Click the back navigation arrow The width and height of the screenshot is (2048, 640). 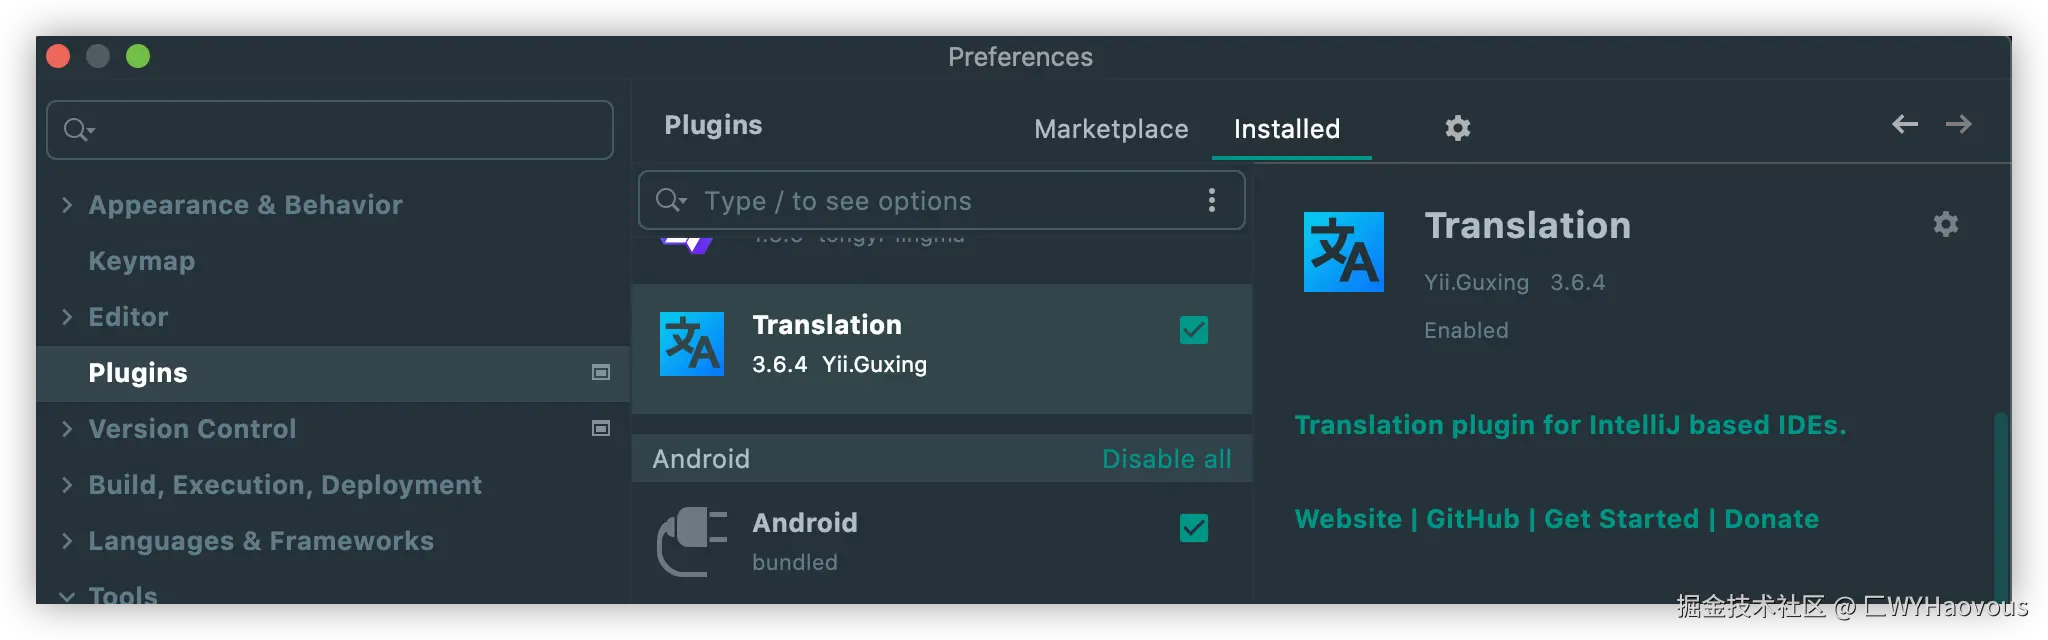pos(1904,124)
